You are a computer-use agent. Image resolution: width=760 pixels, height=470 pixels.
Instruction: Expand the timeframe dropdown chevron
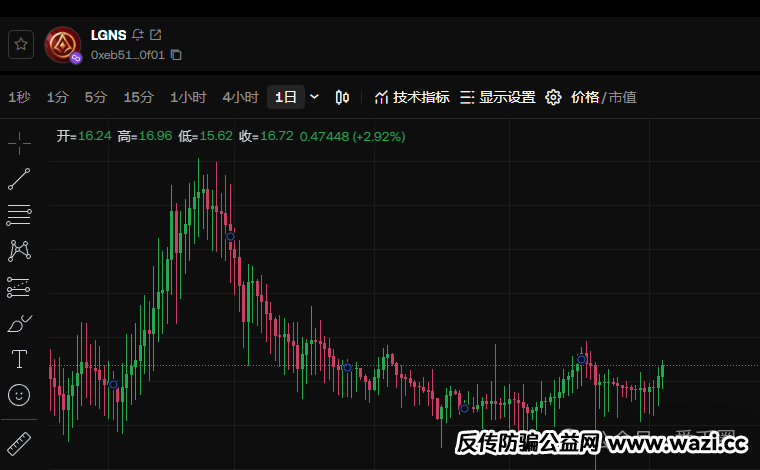pyautogui.click(x=314, y=97)
